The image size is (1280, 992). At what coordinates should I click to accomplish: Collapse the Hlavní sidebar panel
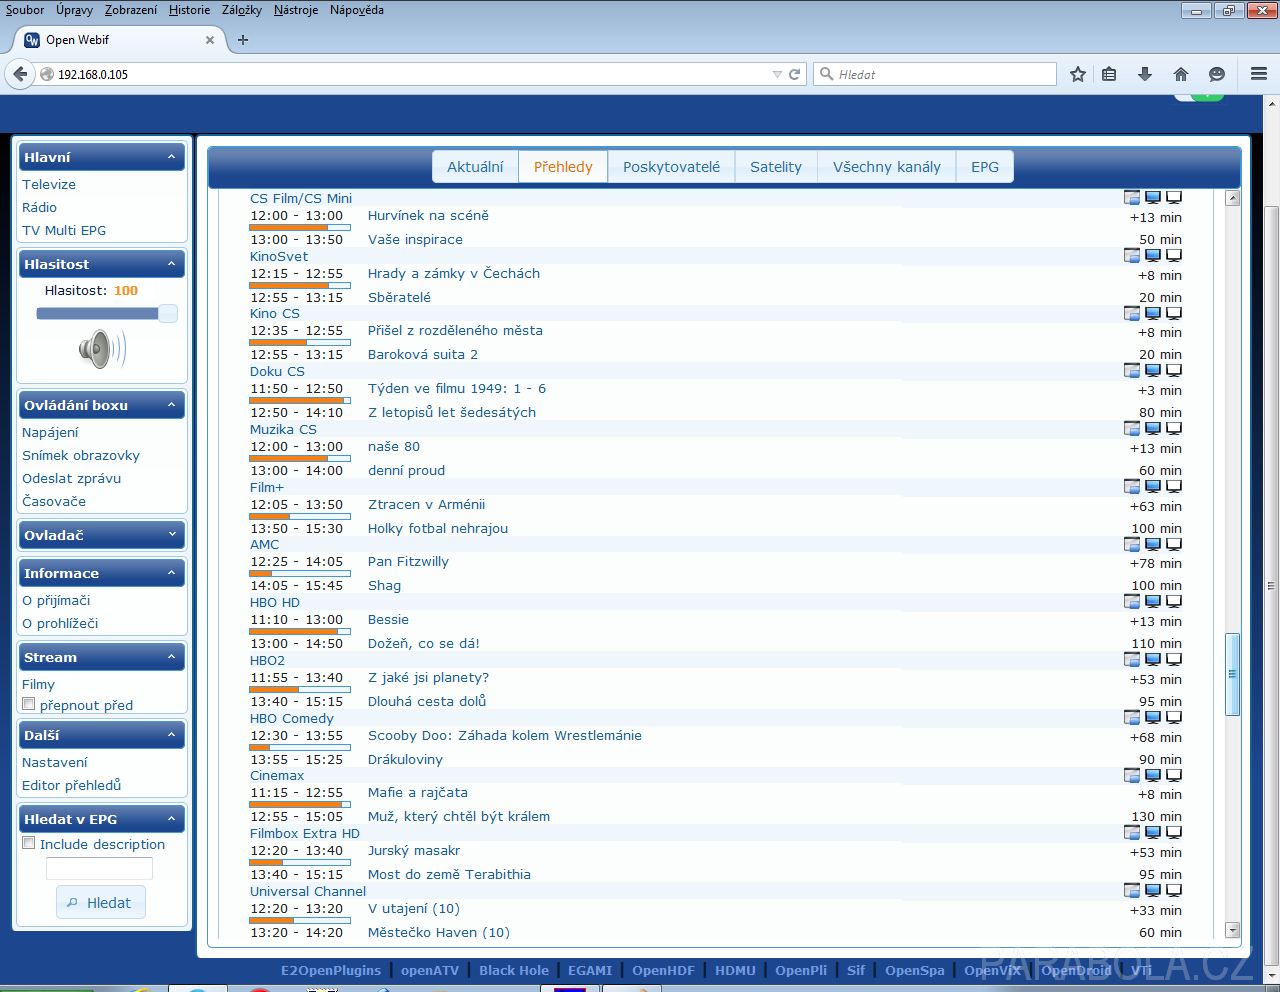(x=171, y=157)
